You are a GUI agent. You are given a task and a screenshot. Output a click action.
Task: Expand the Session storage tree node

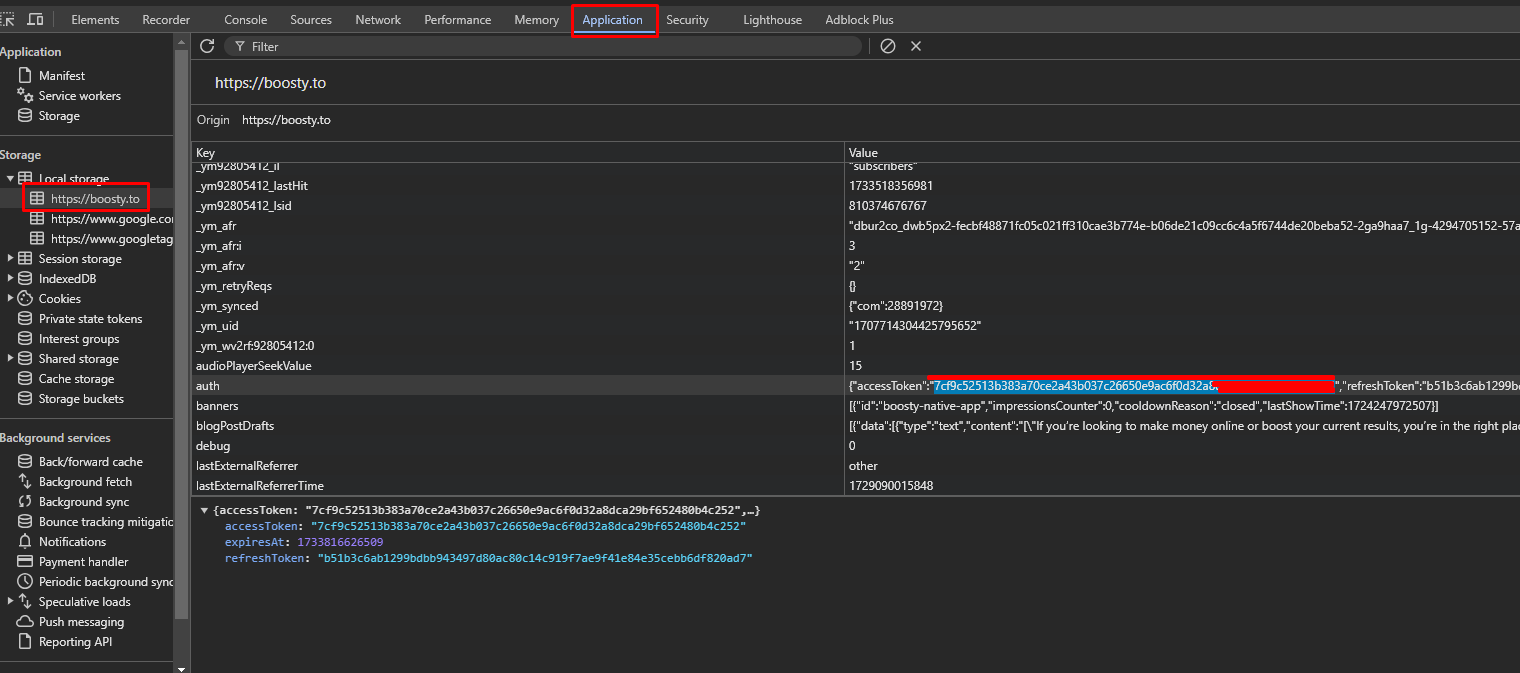[x=11, y=259]
